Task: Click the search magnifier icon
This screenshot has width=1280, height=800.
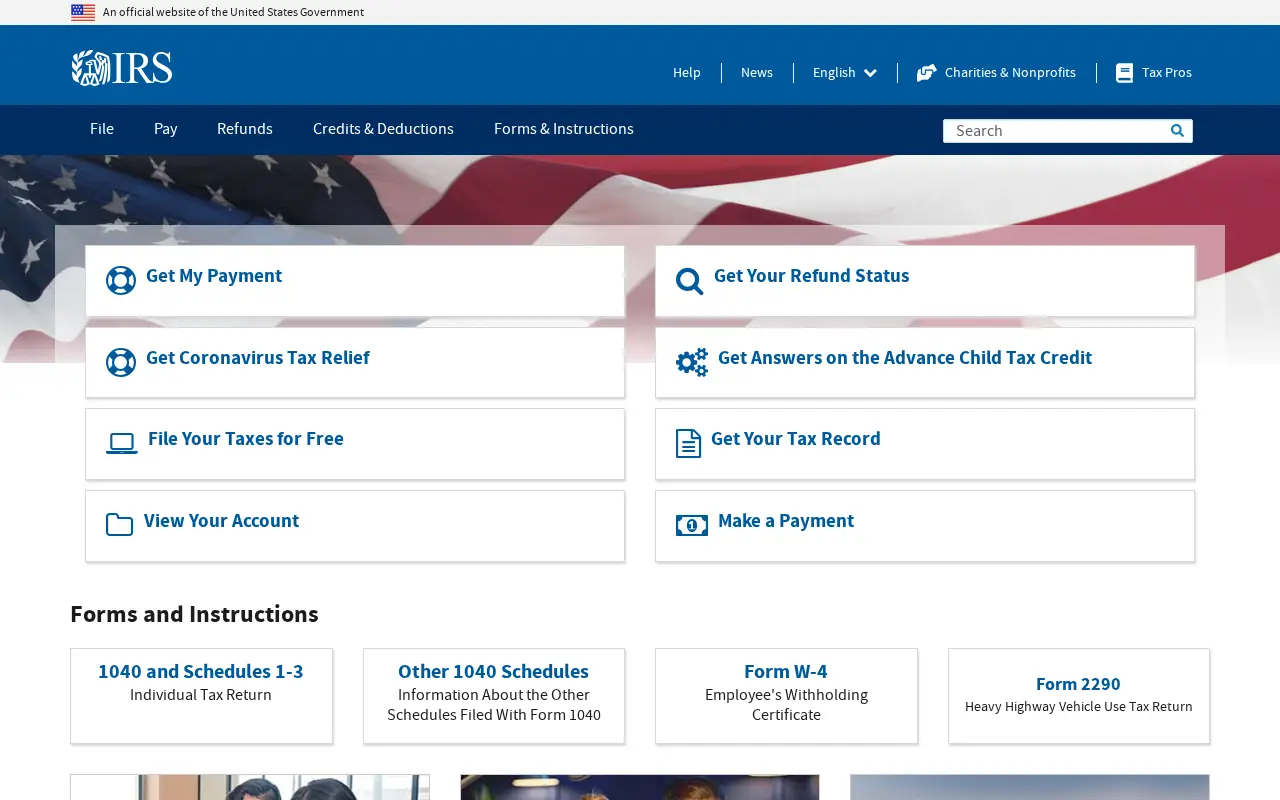Action: (1177, 130)
